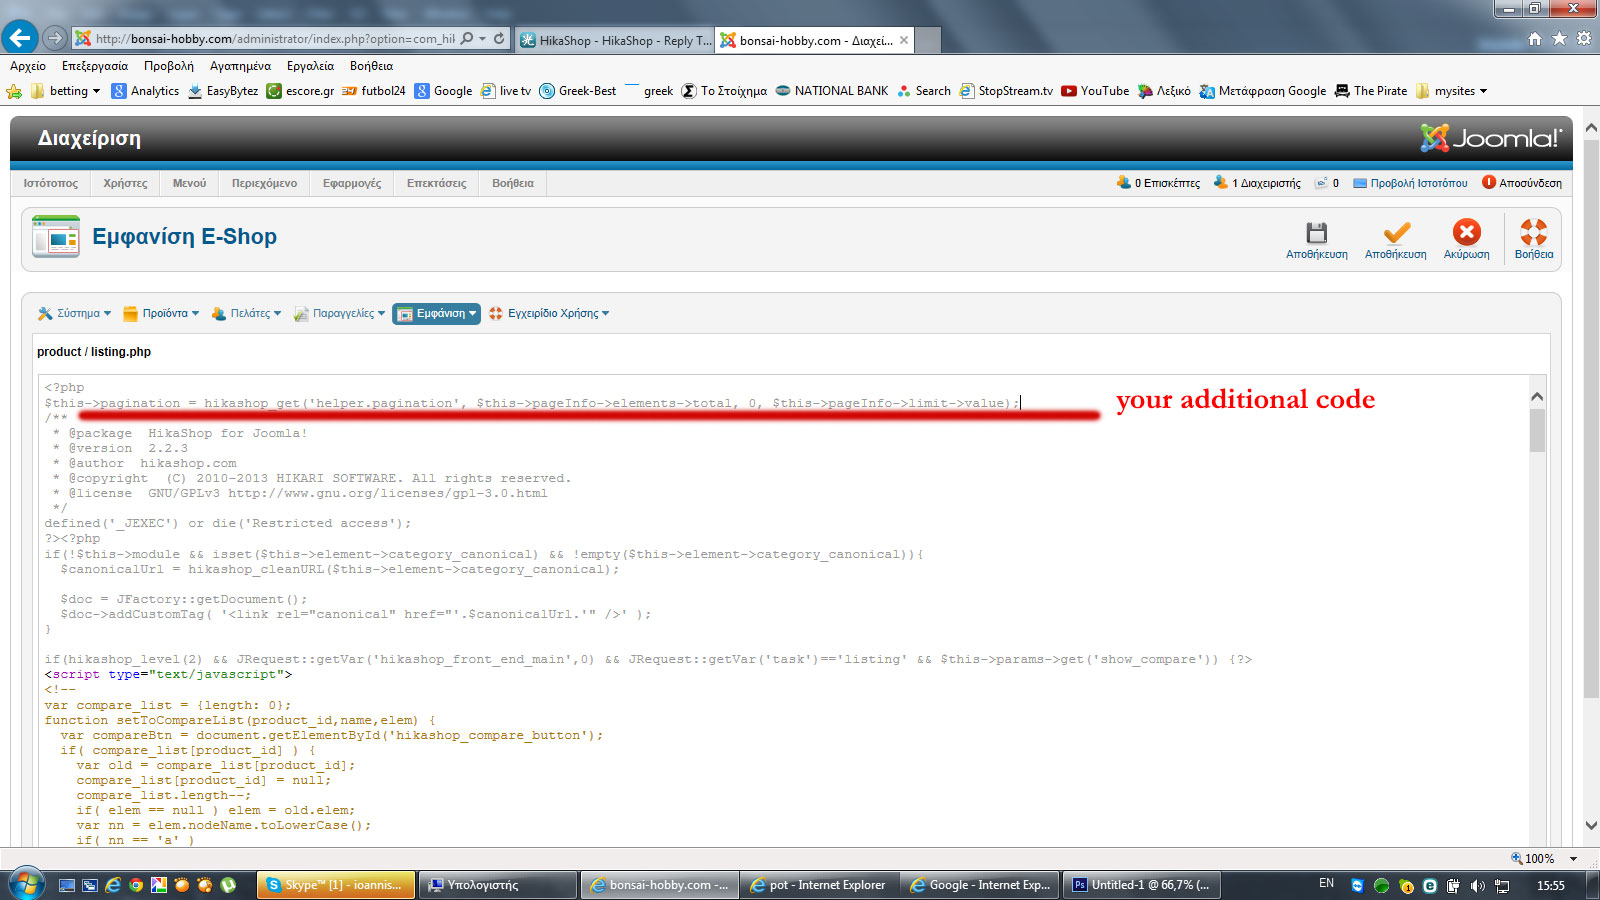This screenshot has width=1600, height=900.
Task: Open the NATIONAL BANK bookmark
Action: click(832, 91)
